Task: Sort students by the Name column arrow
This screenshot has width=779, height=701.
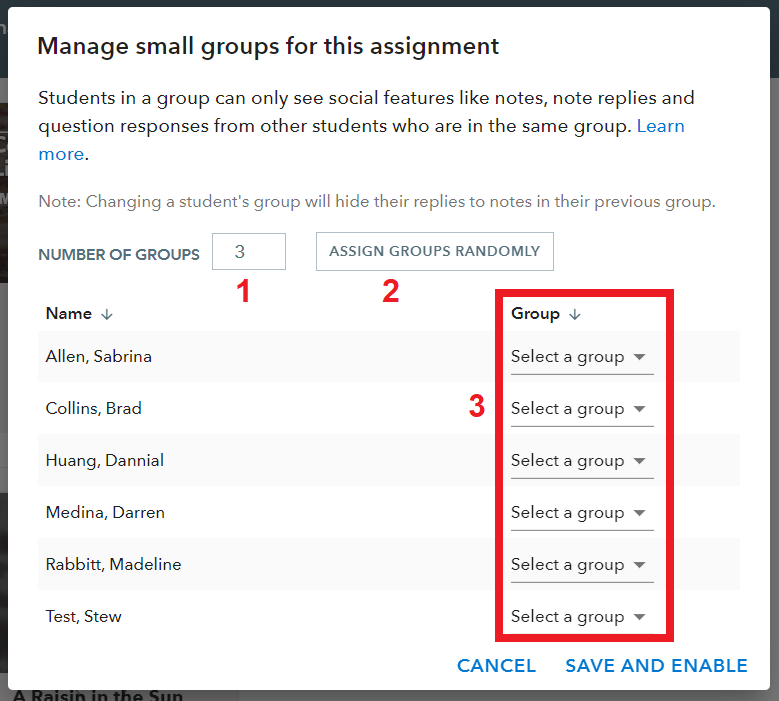Action: pyautogui.click(x=107, y=314)
